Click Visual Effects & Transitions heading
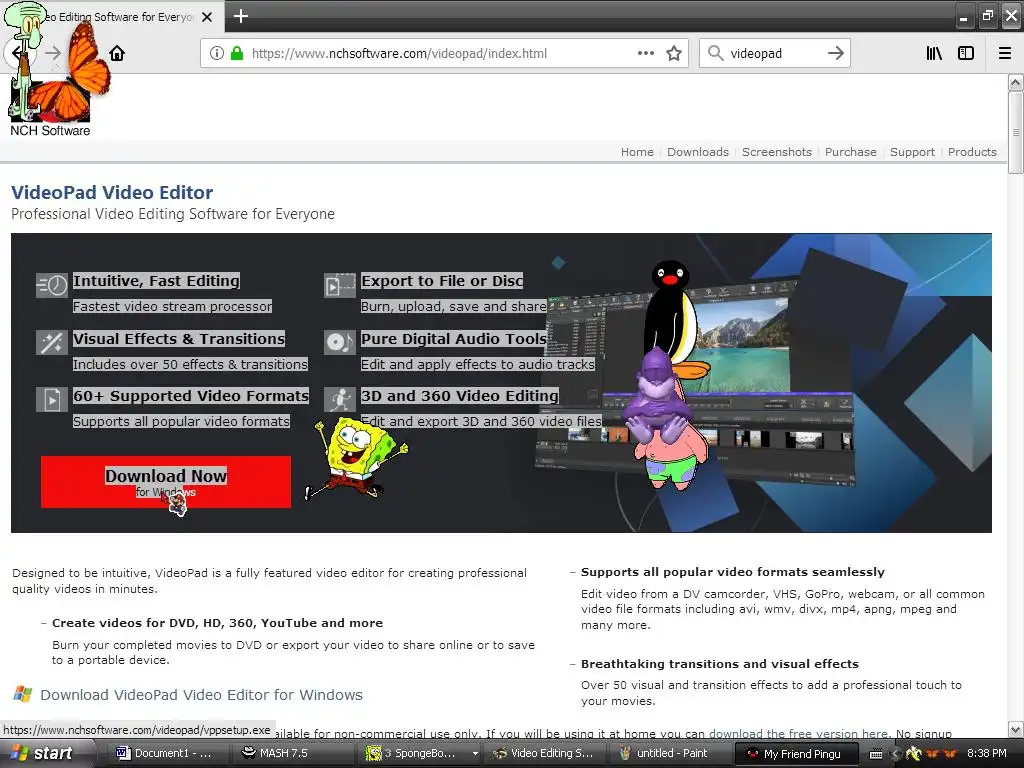1024x768 pixels. 179,339
